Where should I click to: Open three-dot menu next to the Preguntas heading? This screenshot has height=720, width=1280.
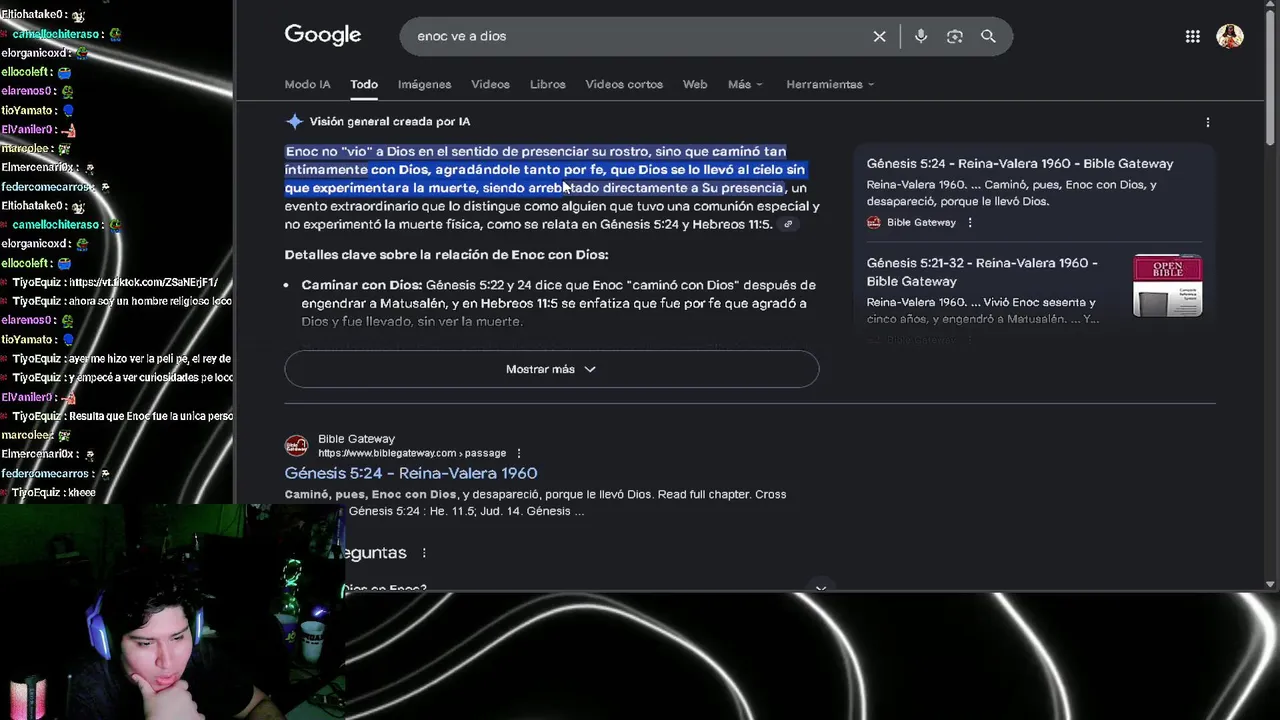(424, 553)
